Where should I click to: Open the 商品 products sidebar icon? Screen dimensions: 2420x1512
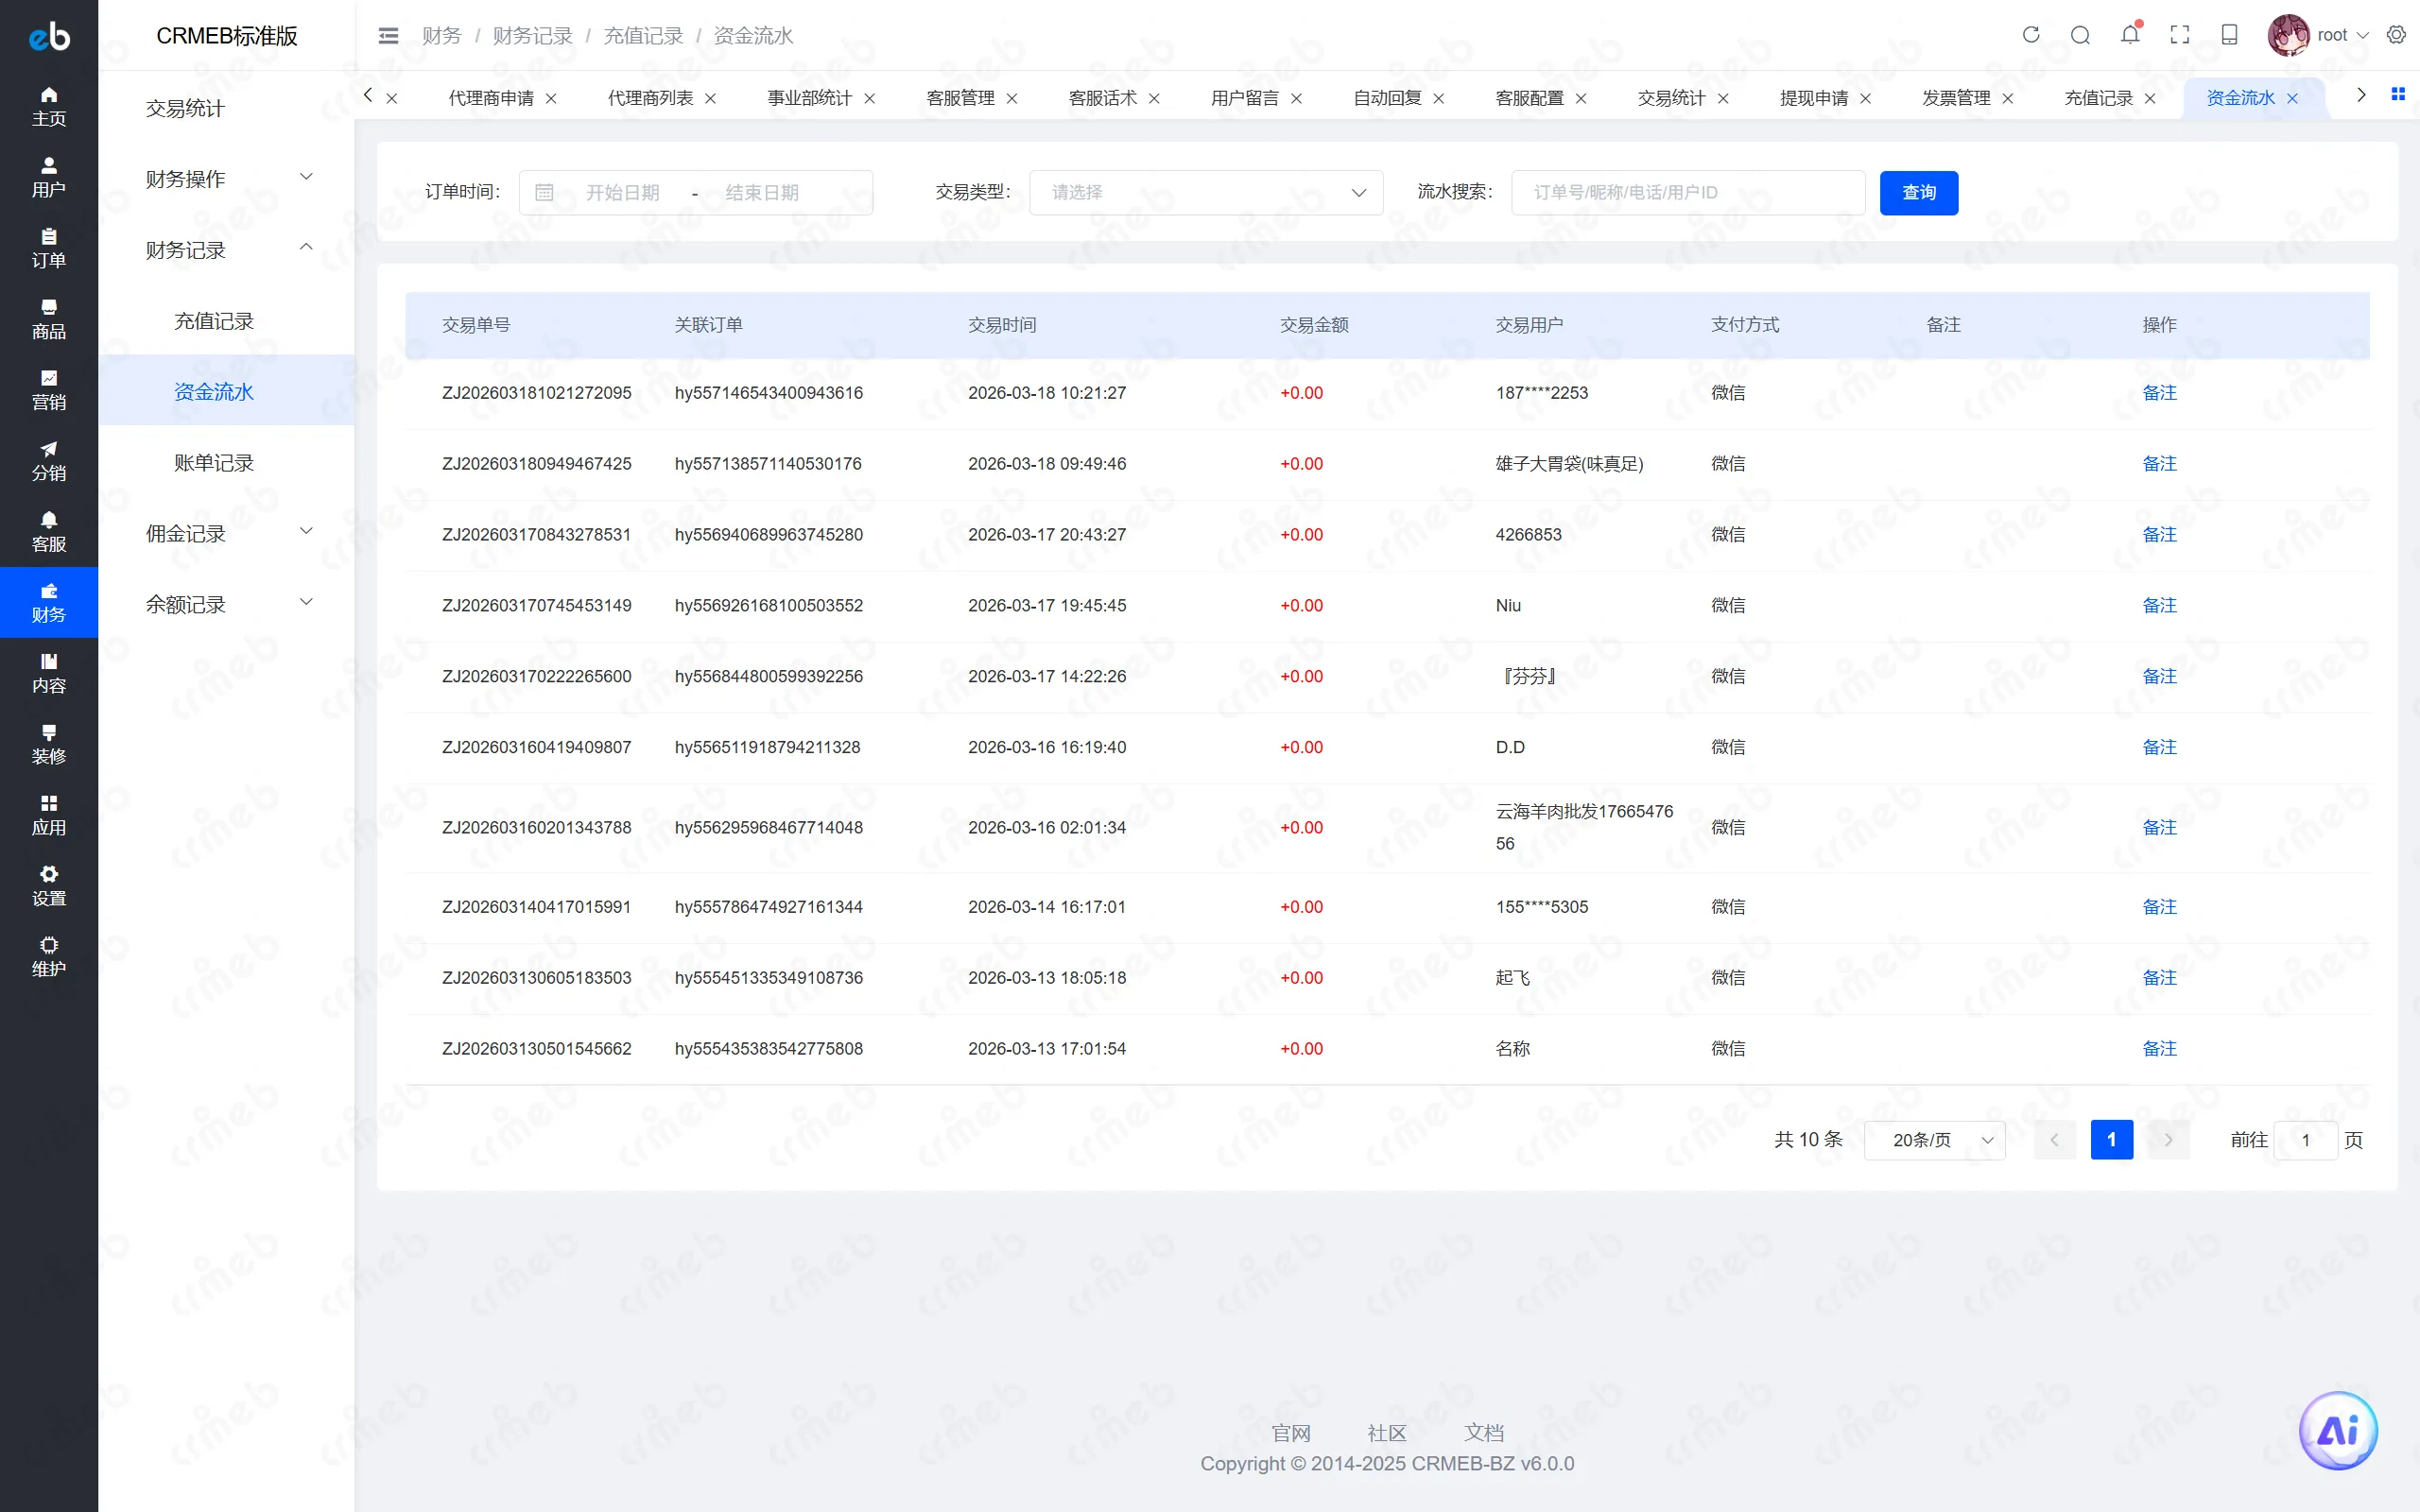[x=48, y=319]
